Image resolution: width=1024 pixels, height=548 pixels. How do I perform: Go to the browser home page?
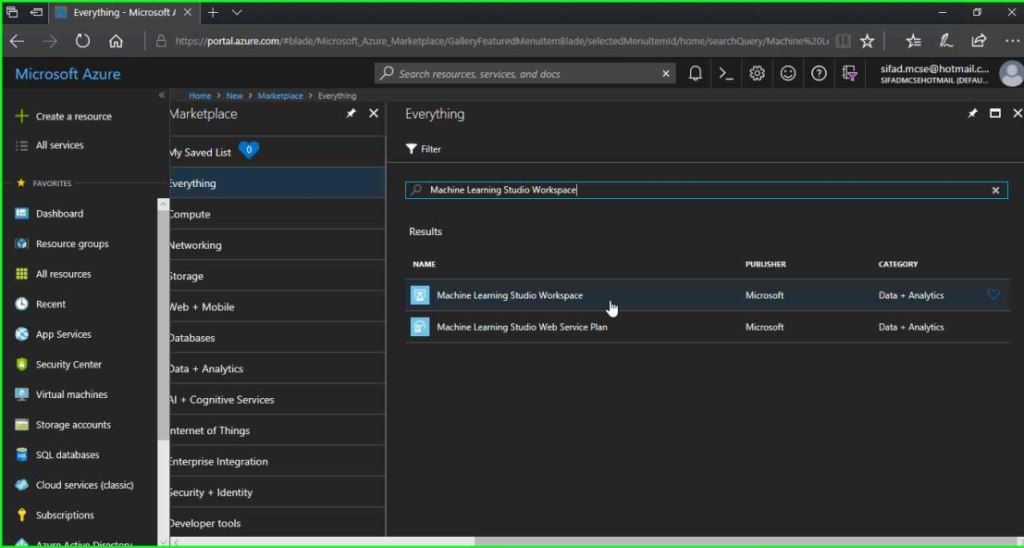[x=116, y=41]
